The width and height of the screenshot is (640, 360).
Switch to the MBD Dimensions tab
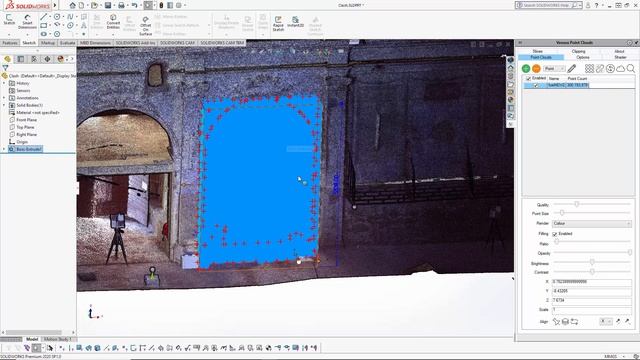tap(95, 43)
